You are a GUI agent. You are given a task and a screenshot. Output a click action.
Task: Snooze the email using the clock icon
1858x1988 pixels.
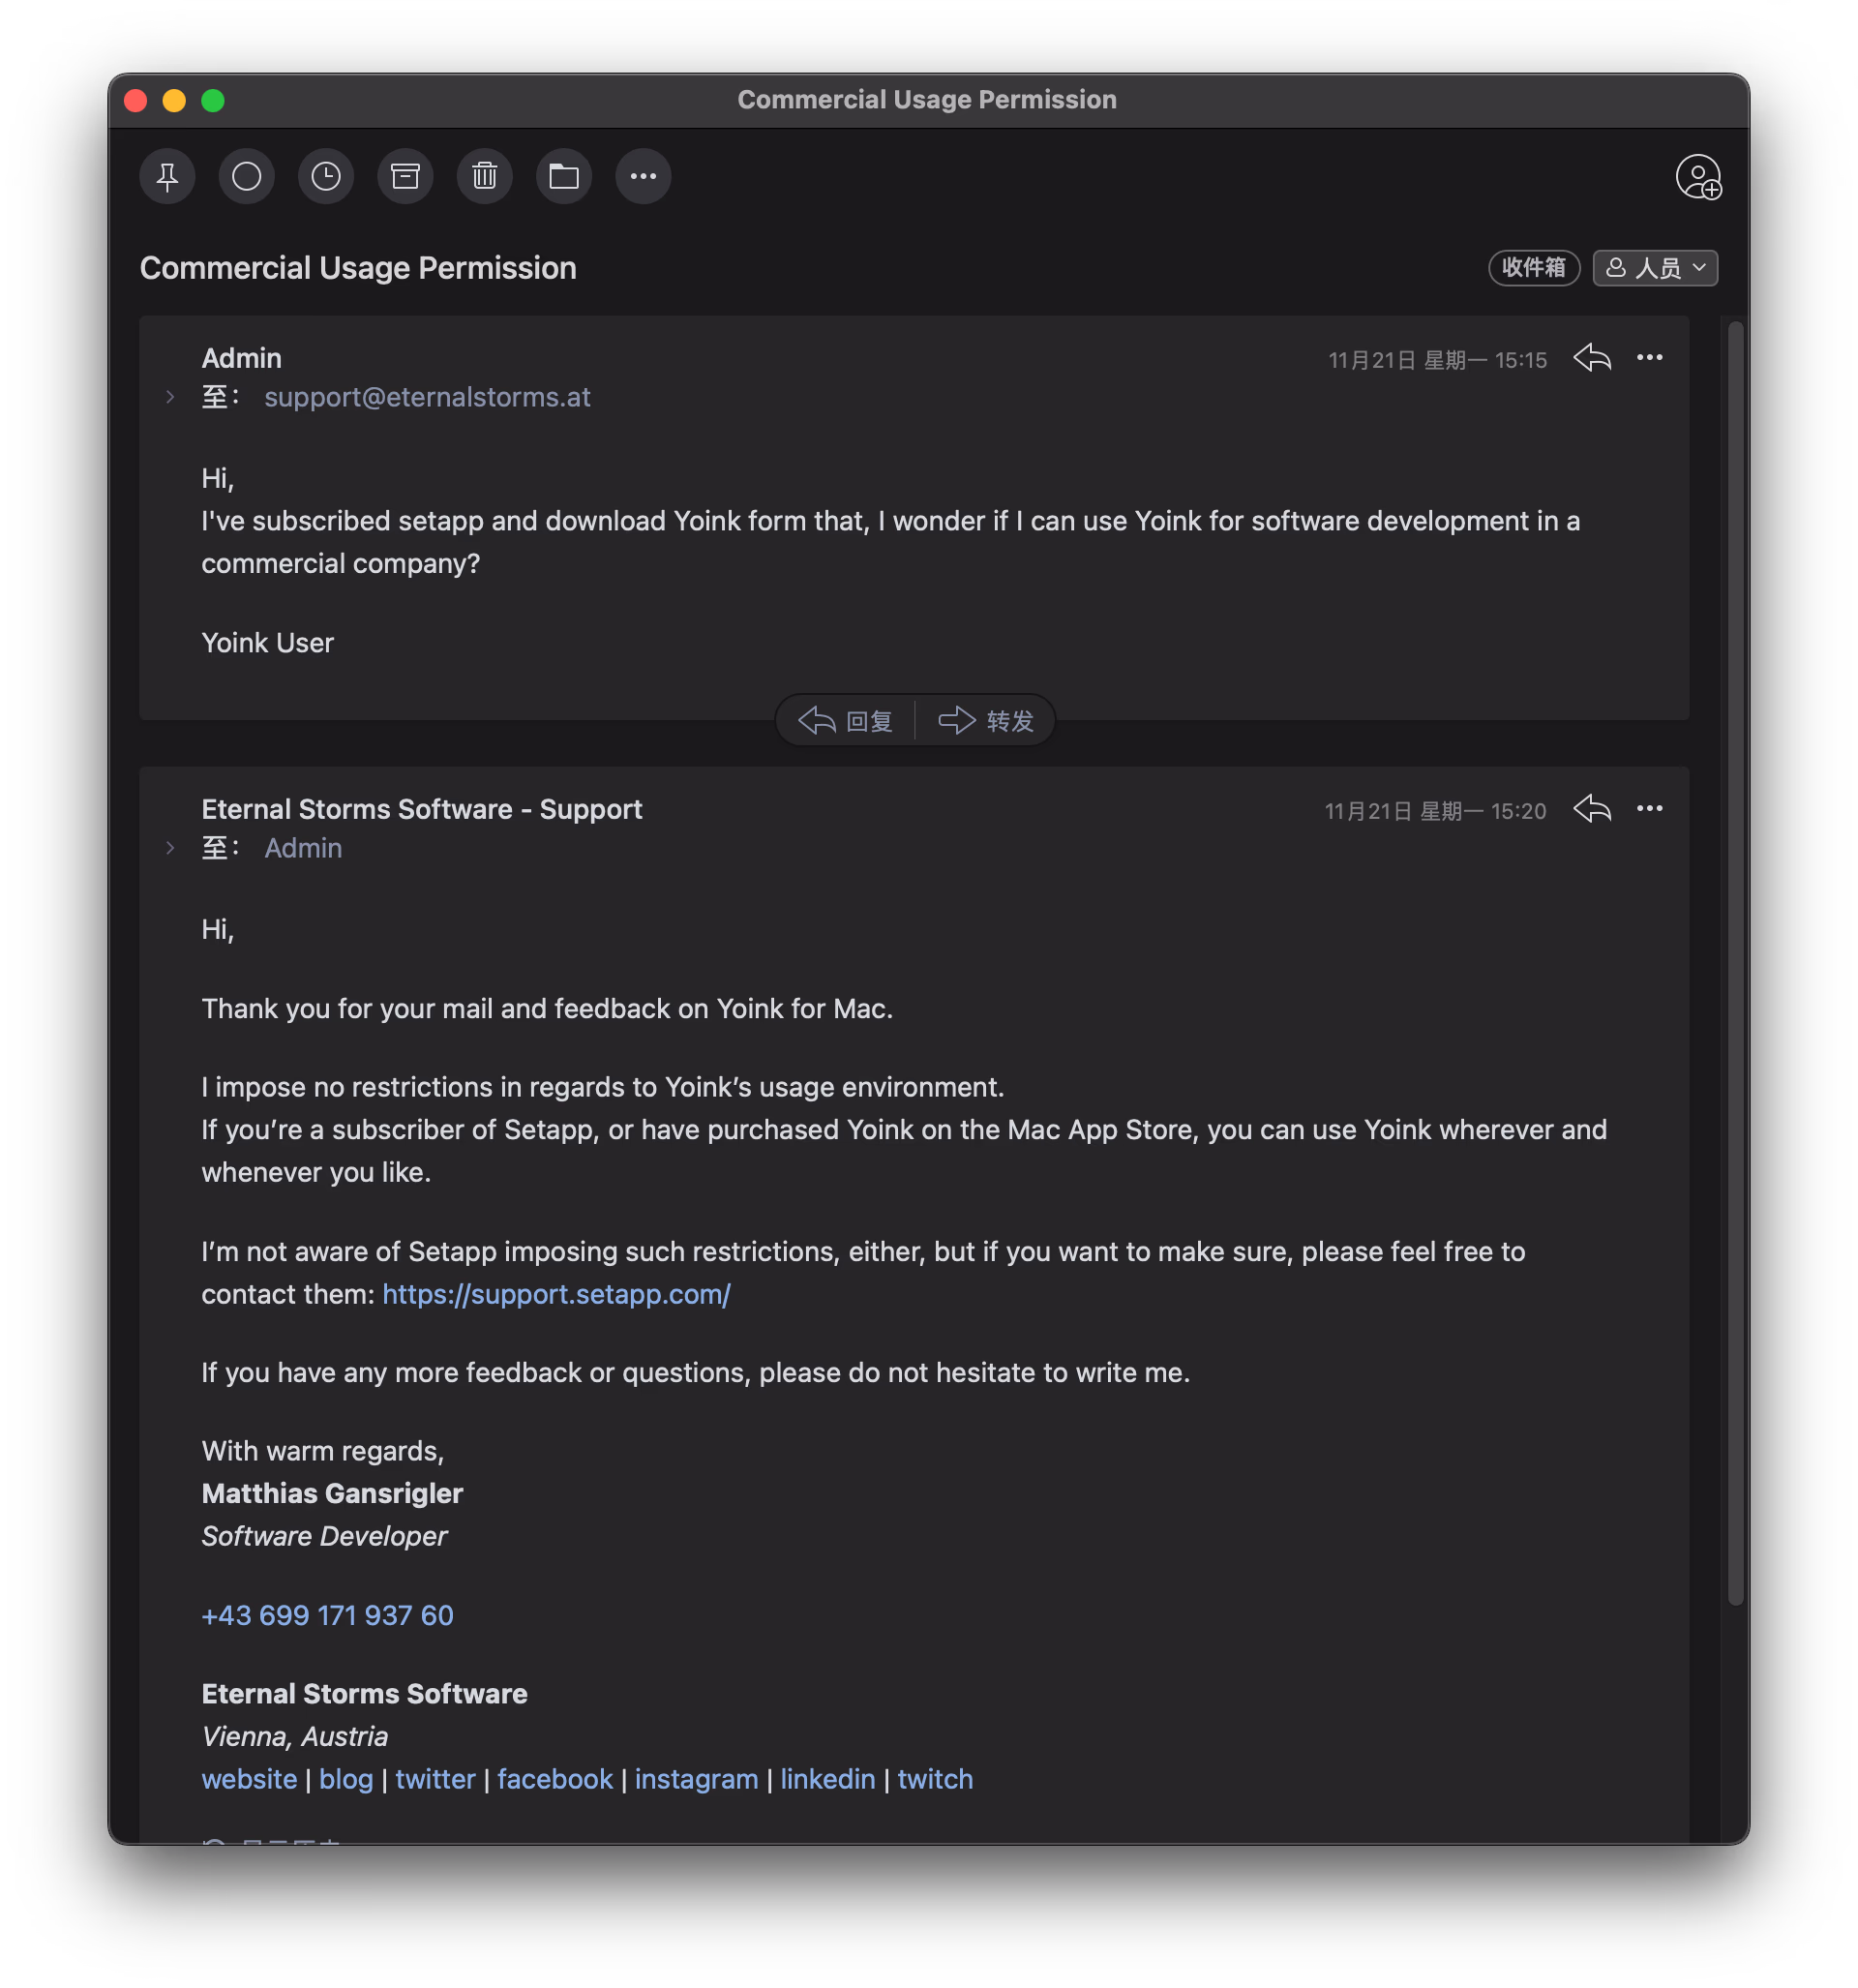[x=326, y=177]
